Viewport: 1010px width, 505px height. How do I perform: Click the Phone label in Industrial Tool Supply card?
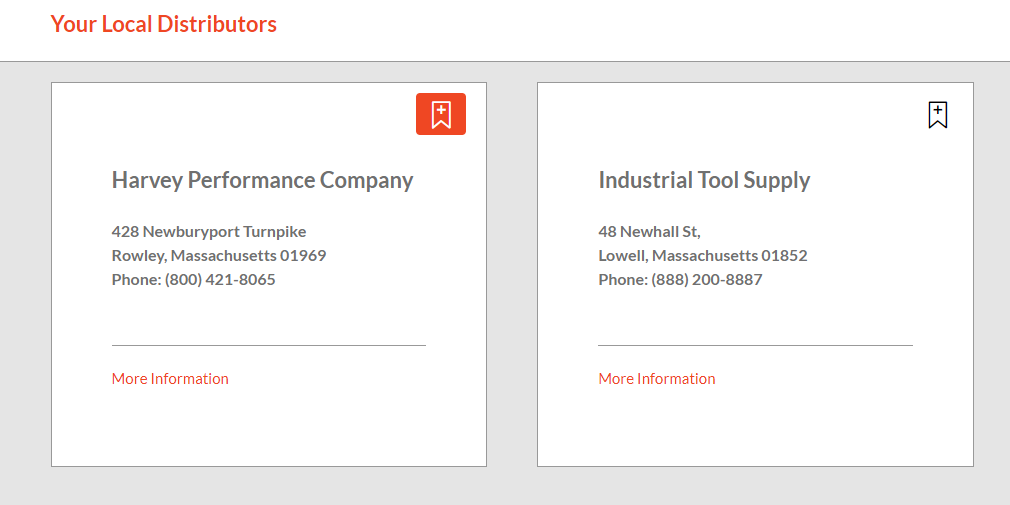(623, 280)
